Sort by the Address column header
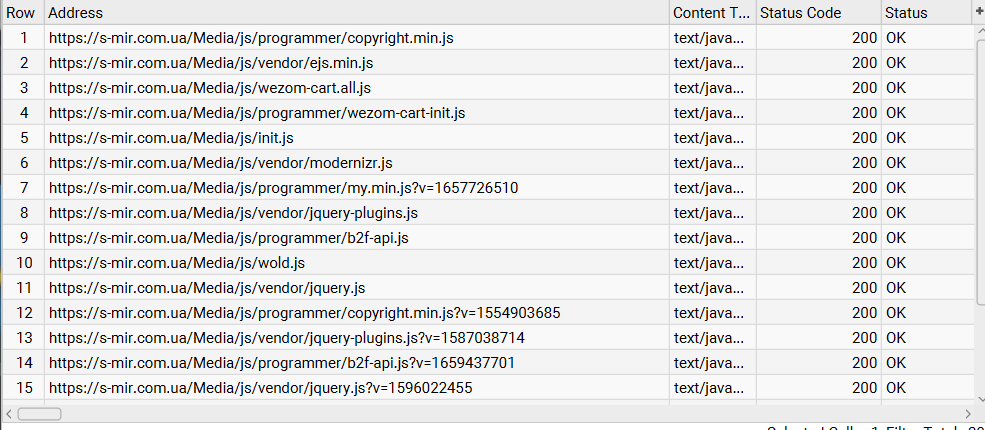The height and width of the screenshot is (430, 985). (x=356, y=13)
